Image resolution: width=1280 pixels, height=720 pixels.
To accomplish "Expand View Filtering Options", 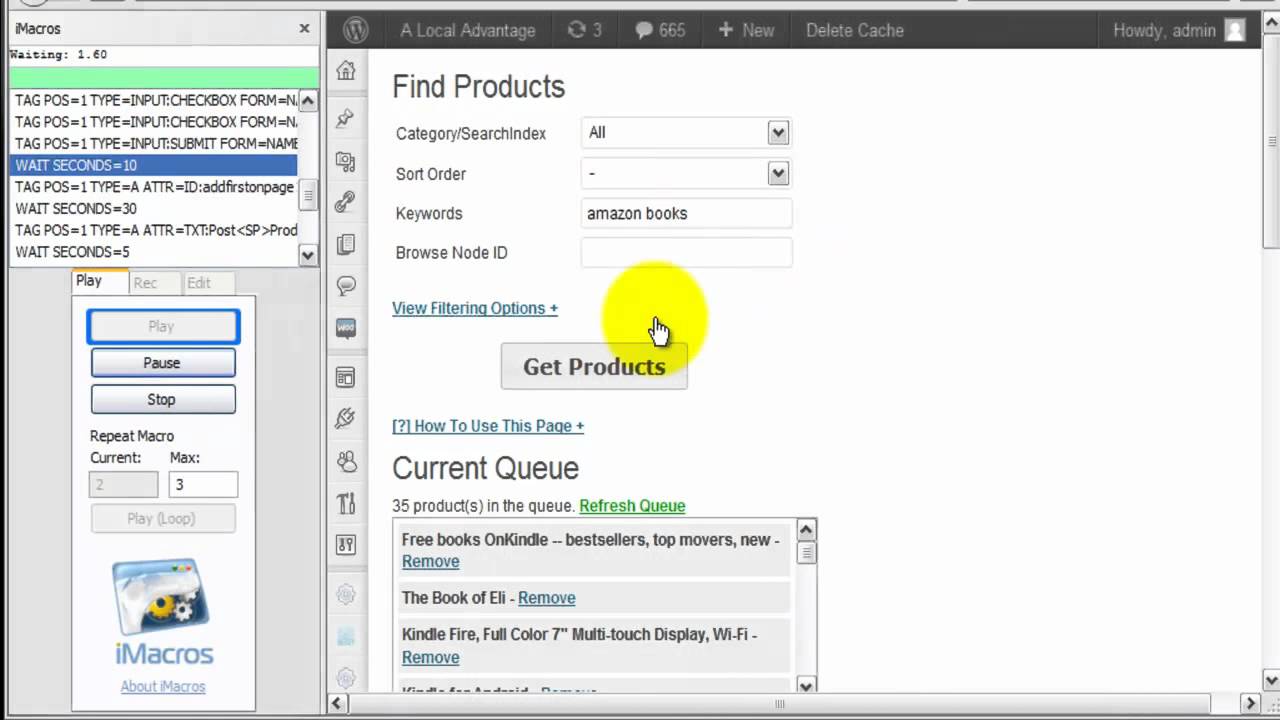I will 475,308.
